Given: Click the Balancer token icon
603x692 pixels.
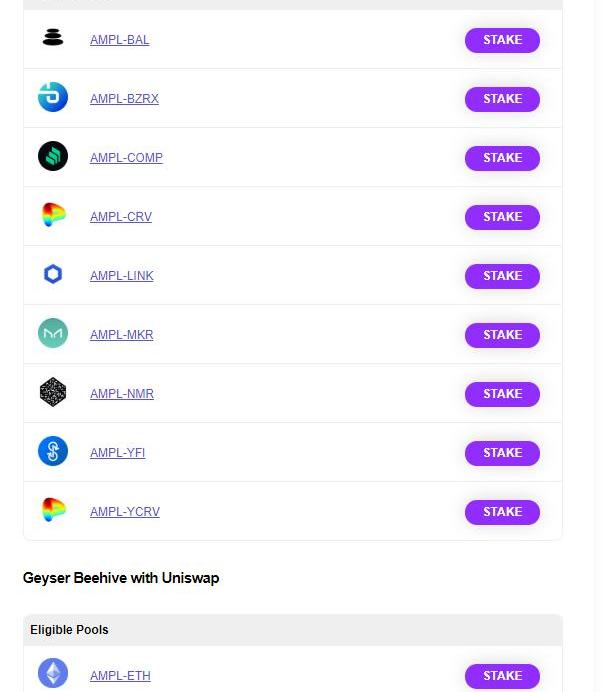Looking at the screenshot, I should click(x=53, y=37).
